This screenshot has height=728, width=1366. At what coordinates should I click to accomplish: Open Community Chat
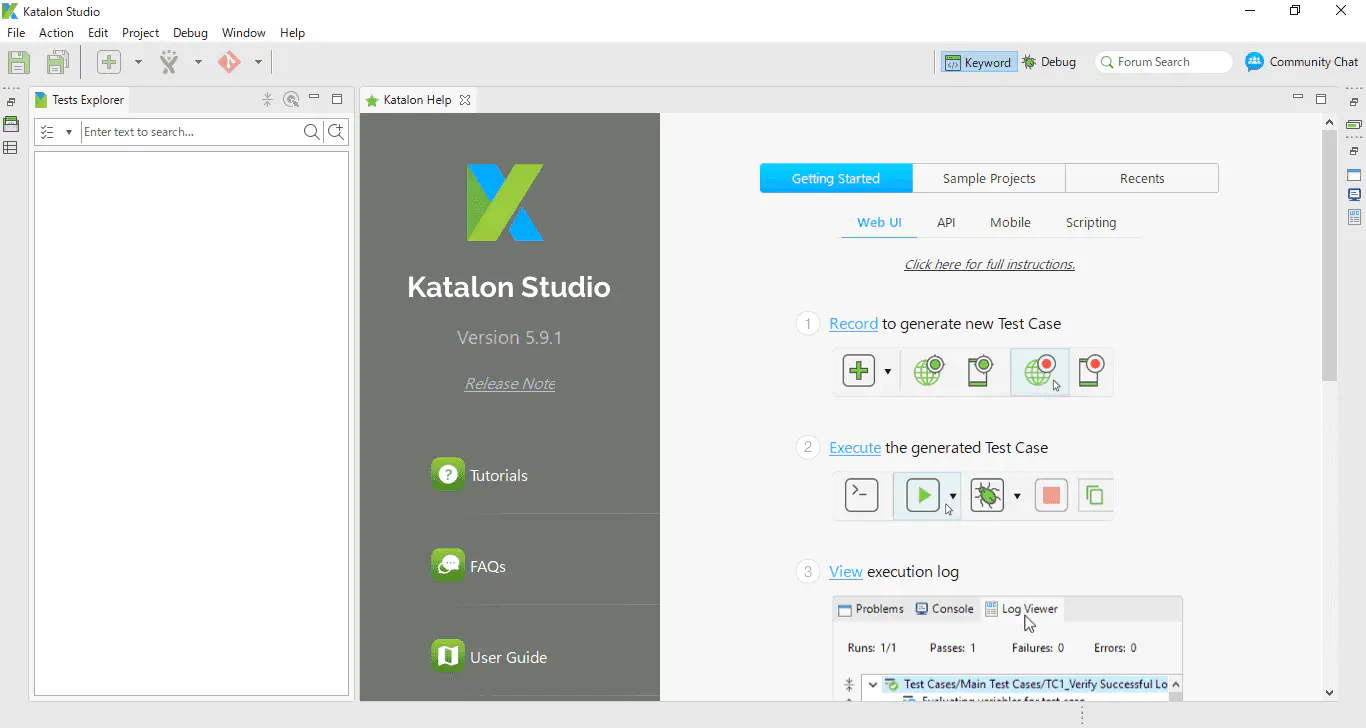pyautogui.click(x=1301, y=61)
